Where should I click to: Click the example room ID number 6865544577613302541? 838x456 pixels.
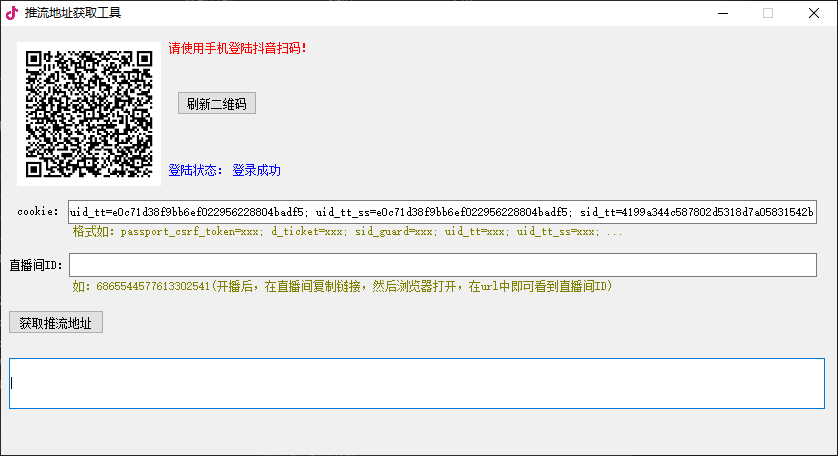coord(153,287)
